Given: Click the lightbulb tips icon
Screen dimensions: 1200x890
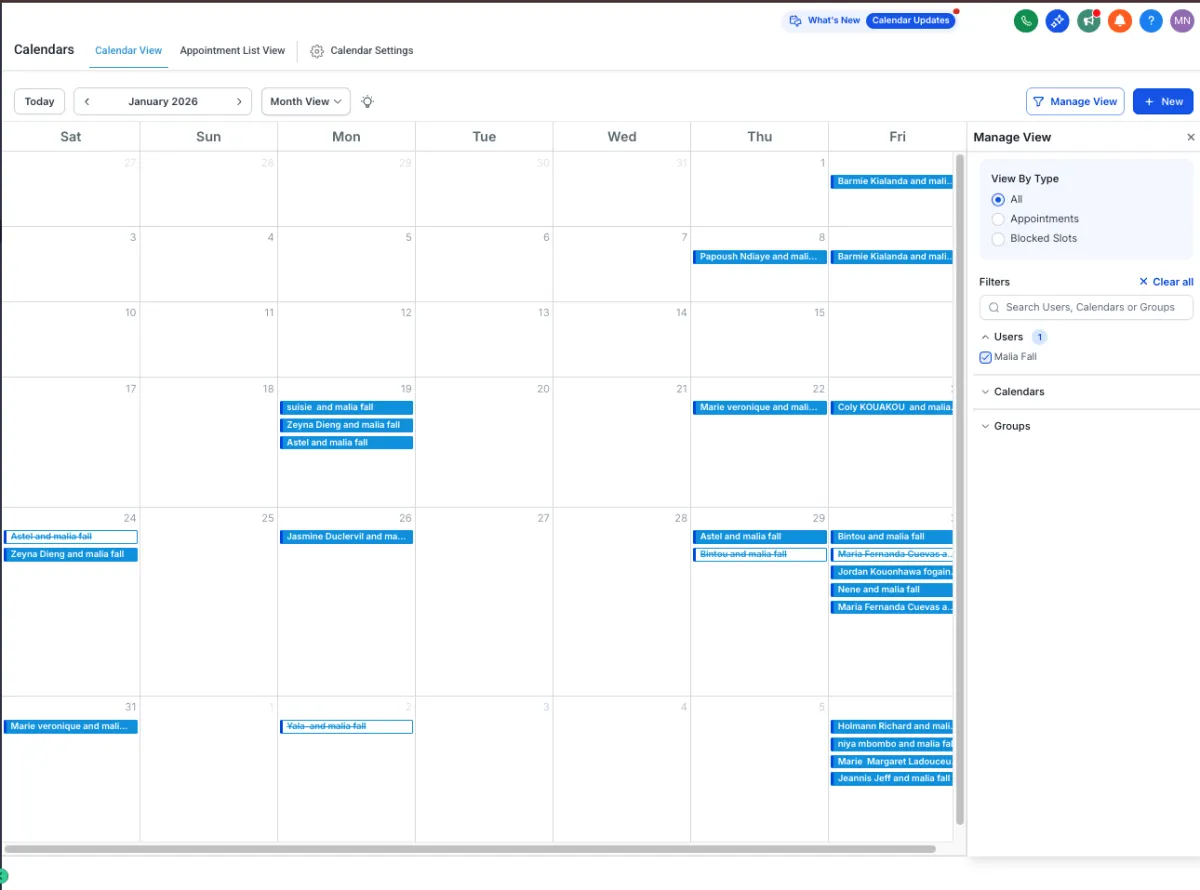Looking at the screenshot, I should (x=367, y=101).
